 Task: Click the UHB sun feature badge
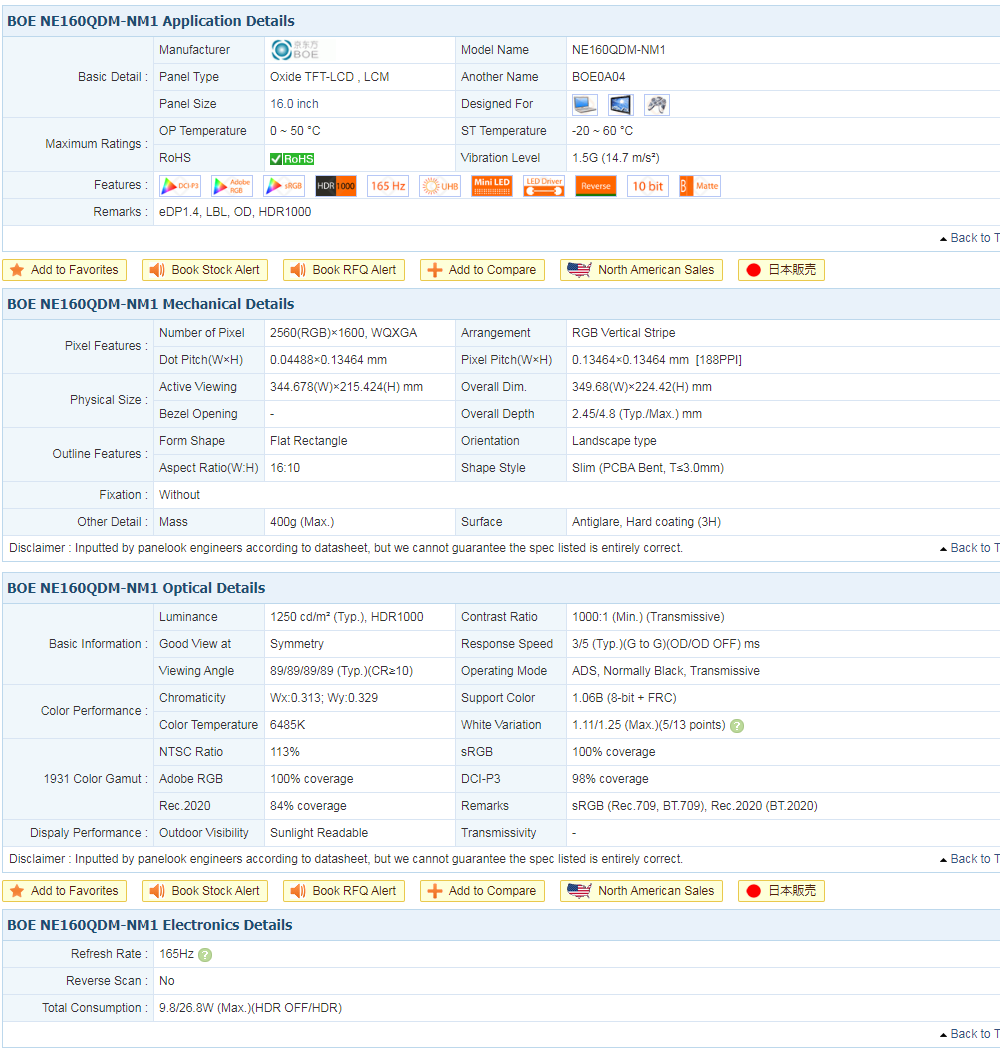click(x=440, y=186)
